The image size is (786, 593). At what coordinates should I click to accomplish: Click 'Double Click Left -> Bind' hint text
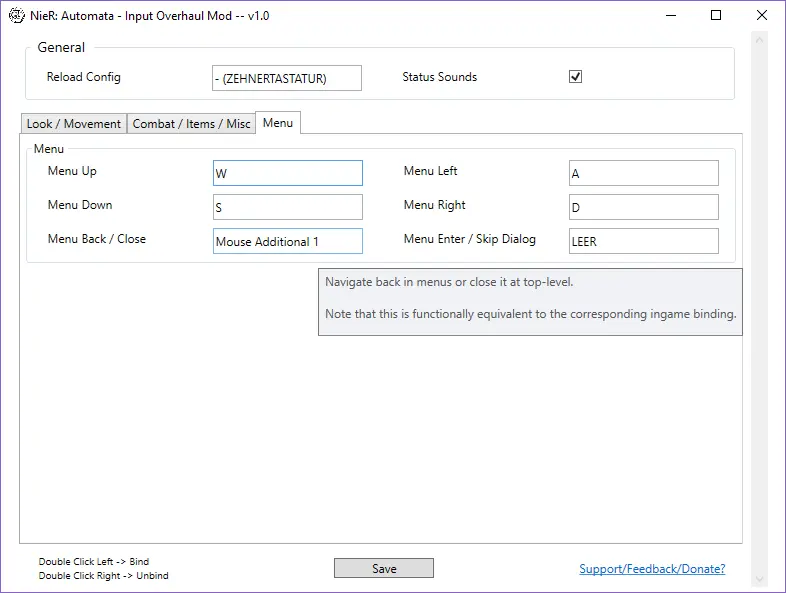(x=94, y=561)
